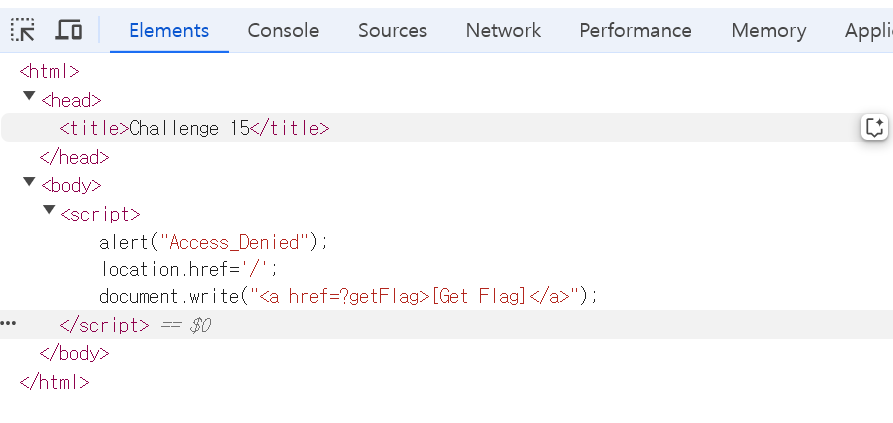Screen dimensions: 893x423
Task: Open the Memory tab
Action: 769,30
